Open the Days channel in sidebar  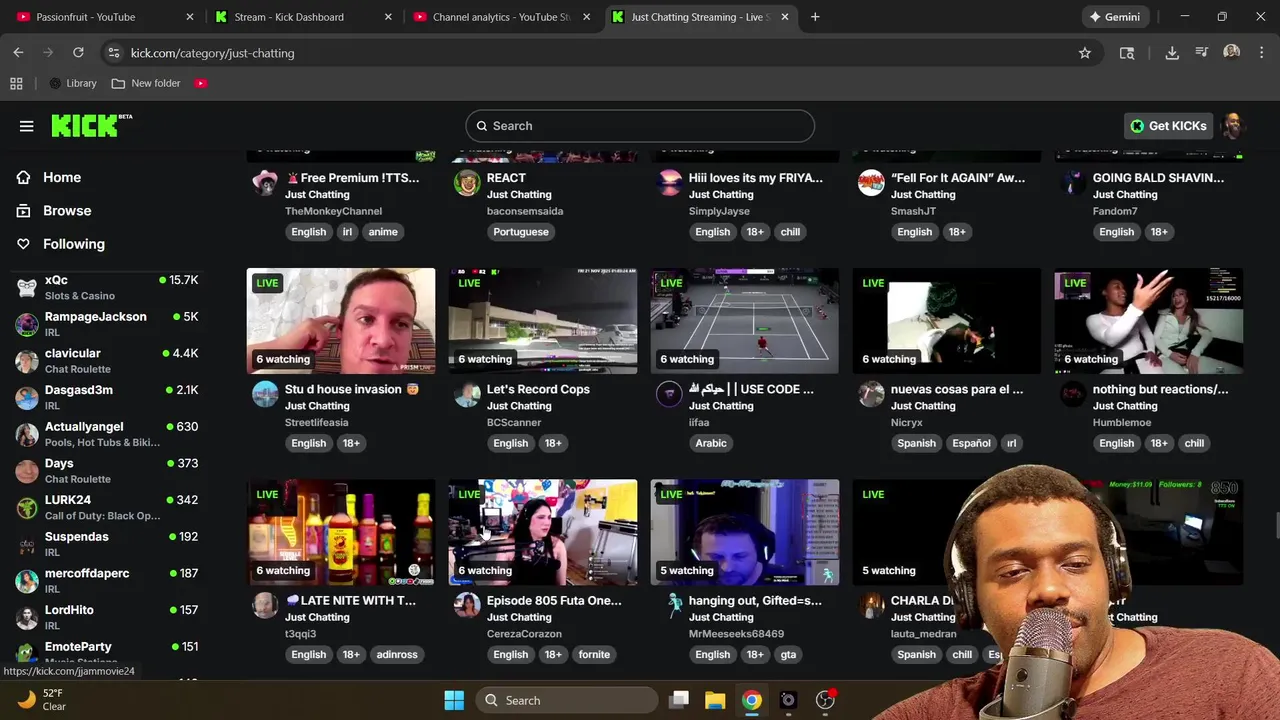click(108, 470)
